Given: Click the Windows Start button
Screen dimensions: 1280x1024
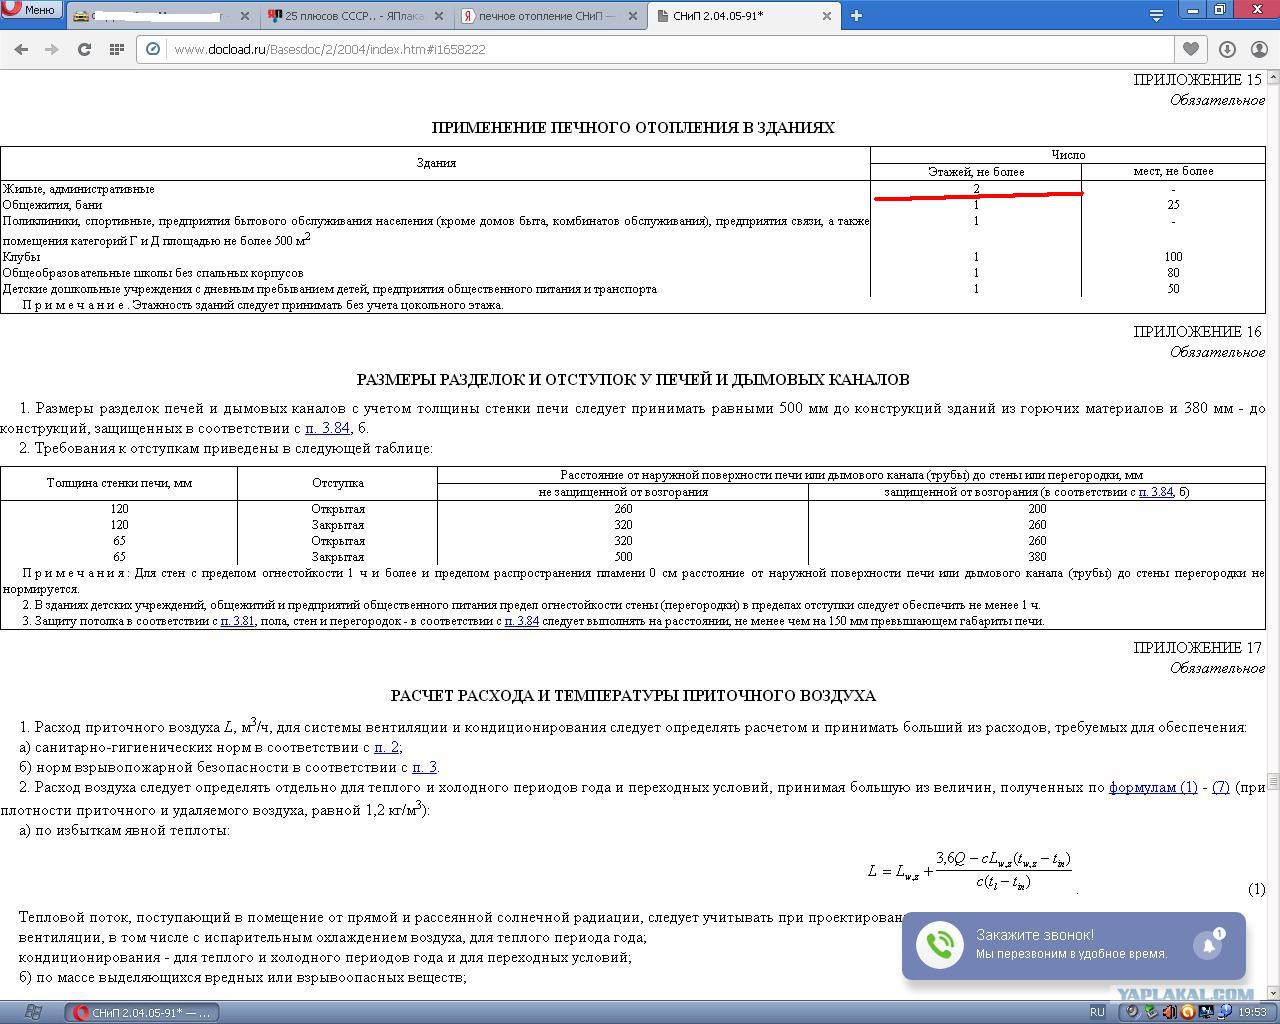Looking at the screenshot, I should click(x=32, y=1012).
